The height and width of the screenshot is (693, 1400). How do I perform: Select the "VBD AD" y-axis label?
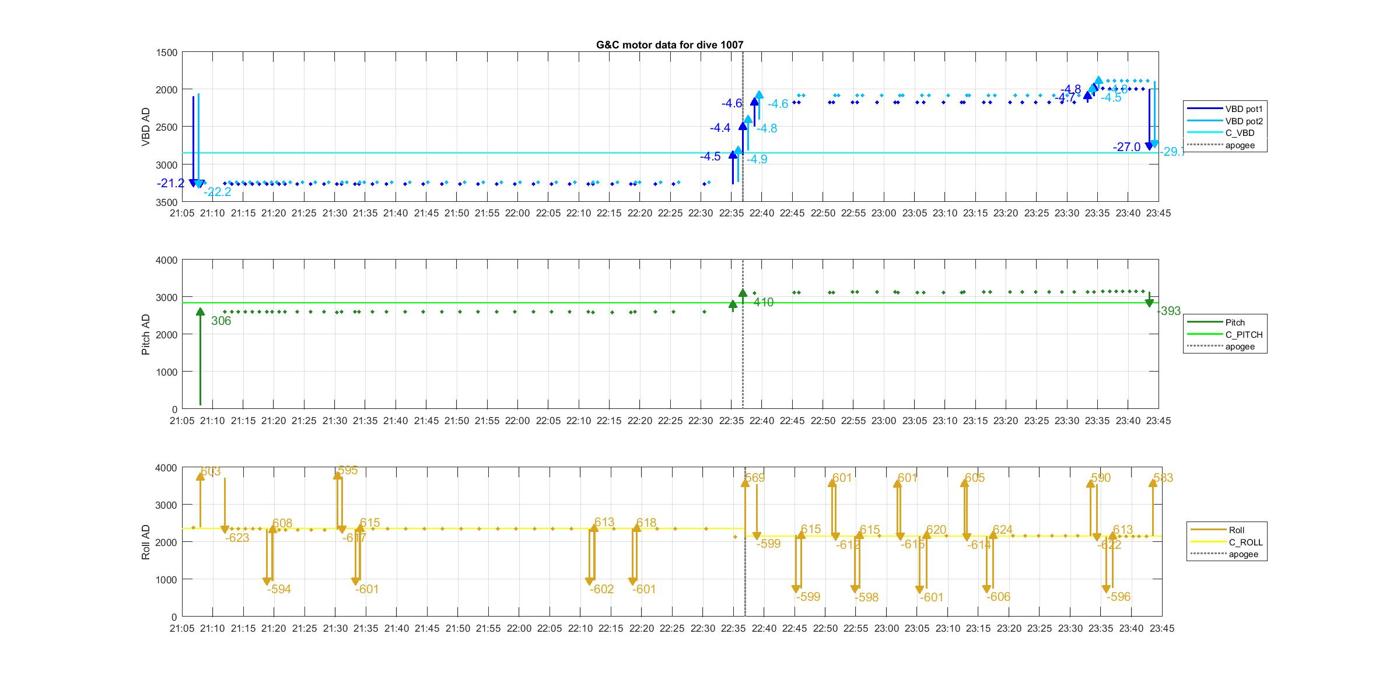click(x=147, y=127)
